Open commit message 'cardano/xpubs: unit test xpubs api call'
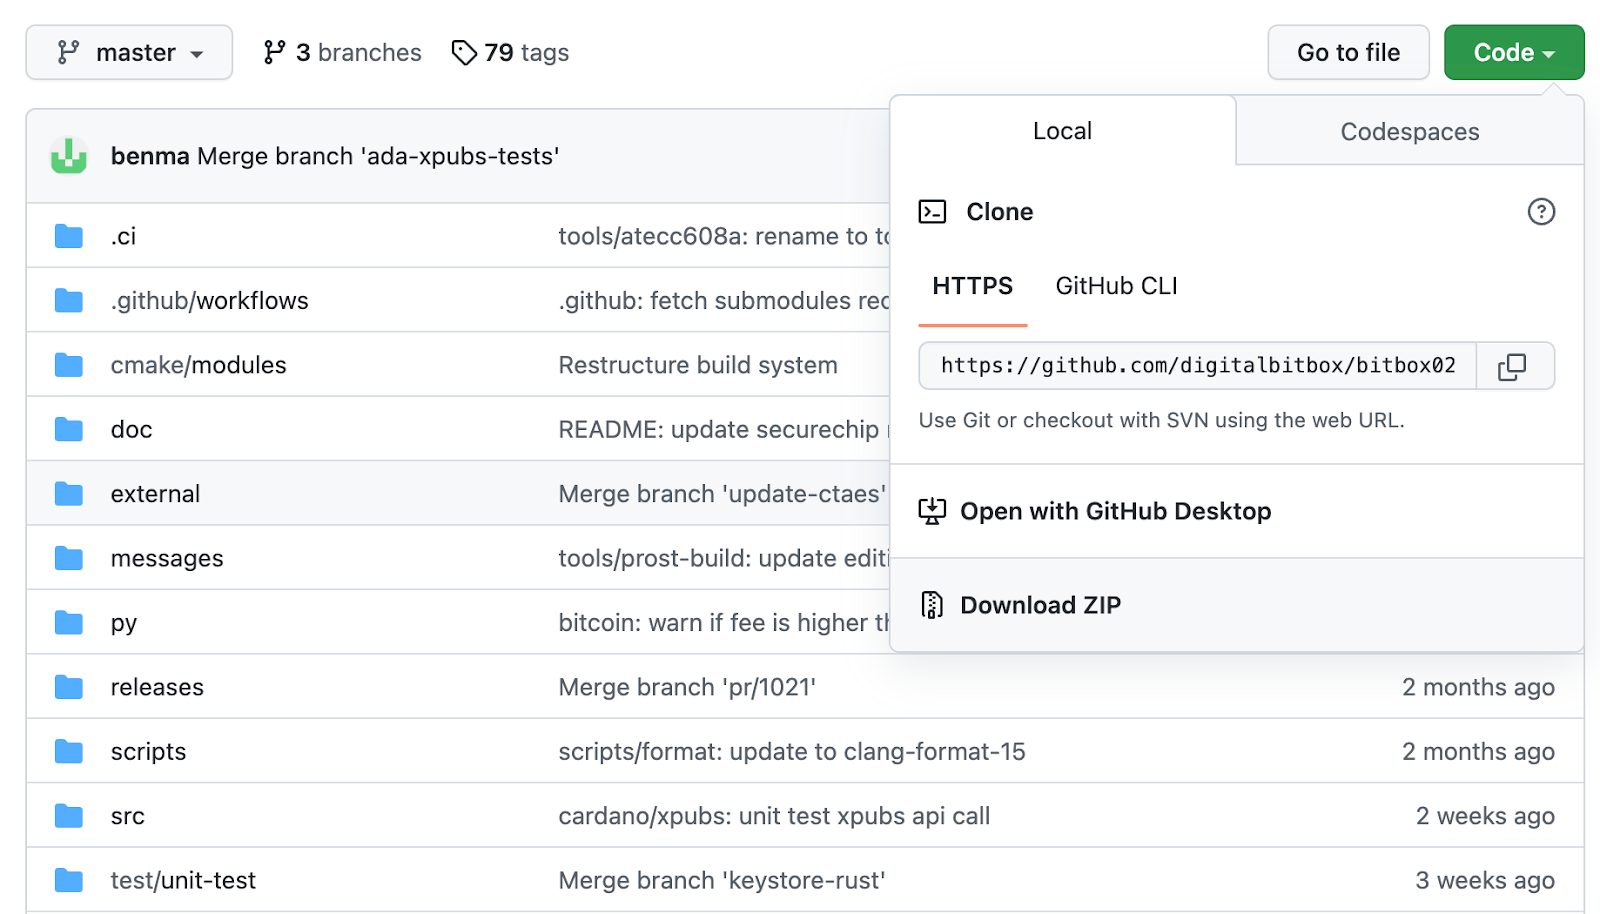 (x=774, y=817)
